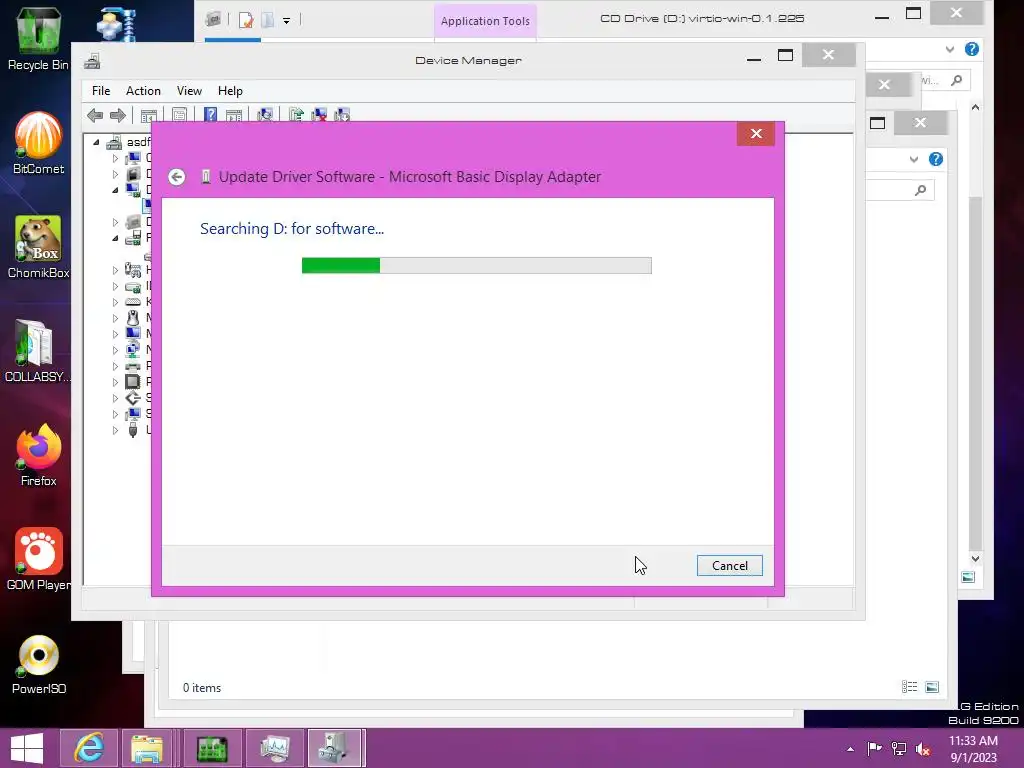1024x768 pixels.
Task: Expand the USB controllers node in device tree
Action: pyautogui.click(x=116, y=430)
